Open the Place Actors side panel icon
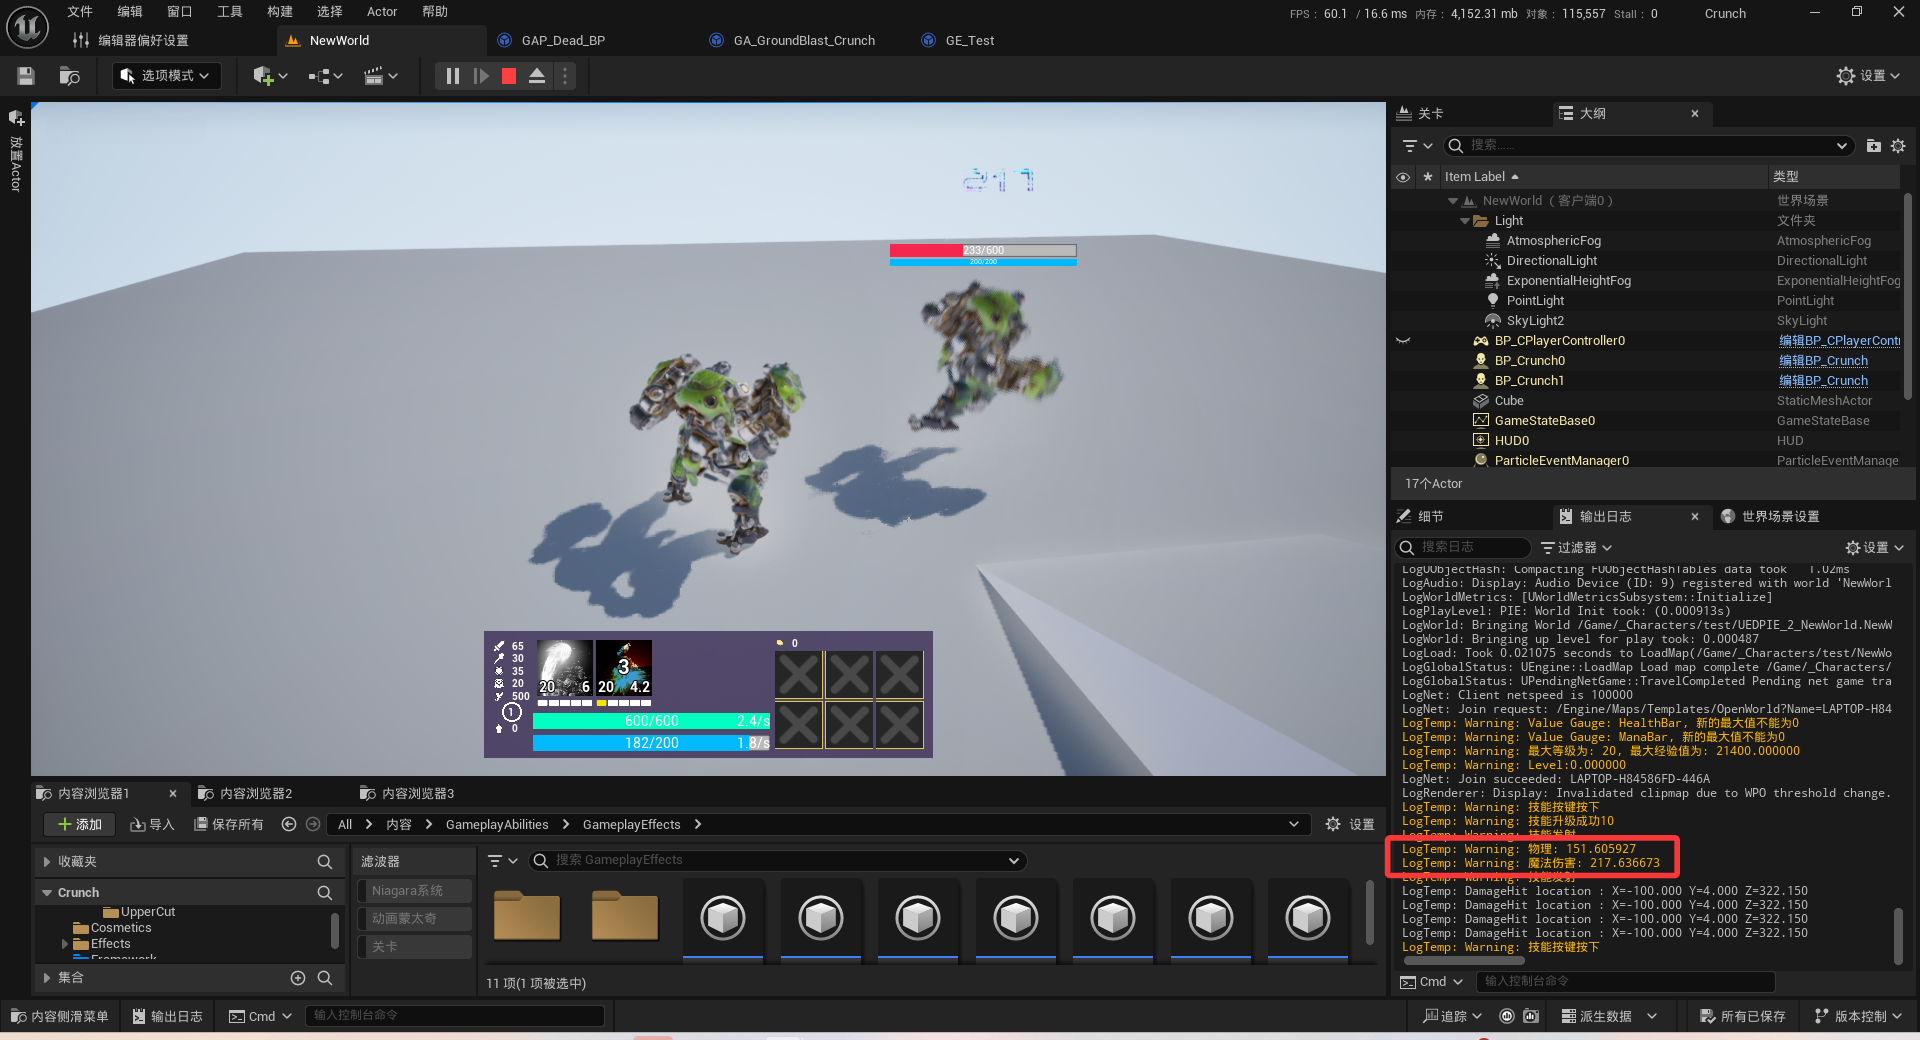The height and width of the screenshot is (1040, 1920). [x=16, y=118]
